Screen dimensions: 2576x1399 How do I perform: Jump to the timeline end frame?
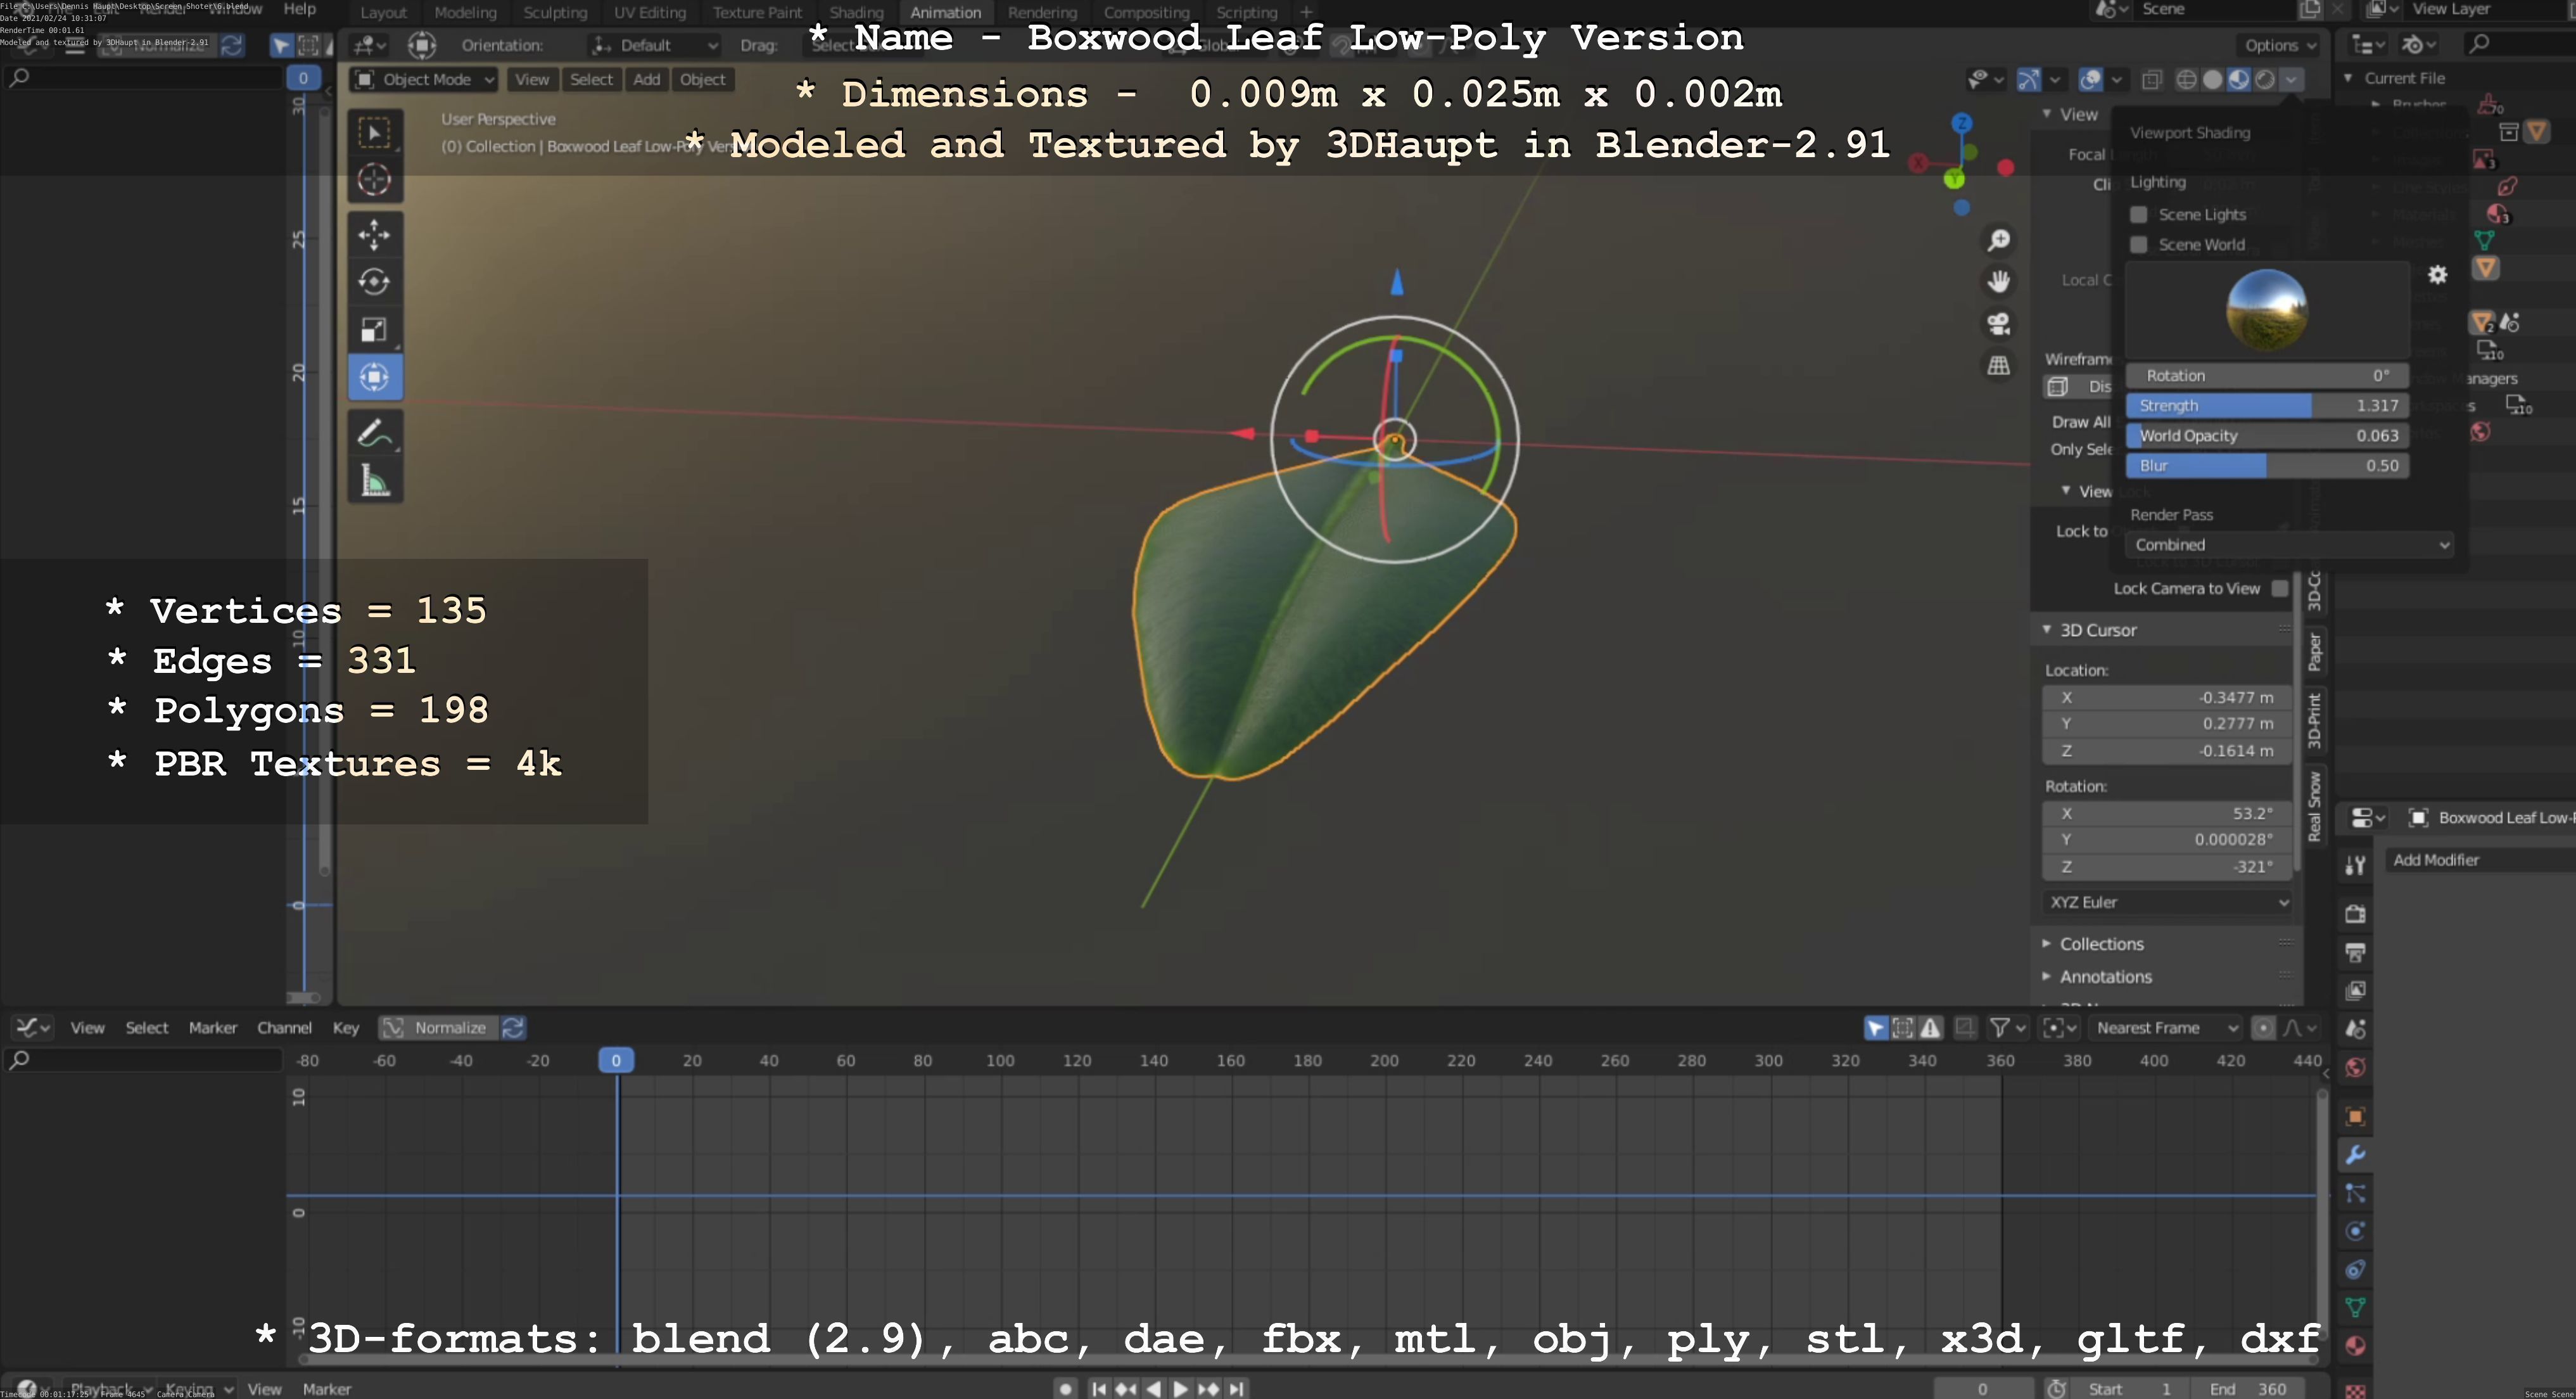tap(1237, 1389)
